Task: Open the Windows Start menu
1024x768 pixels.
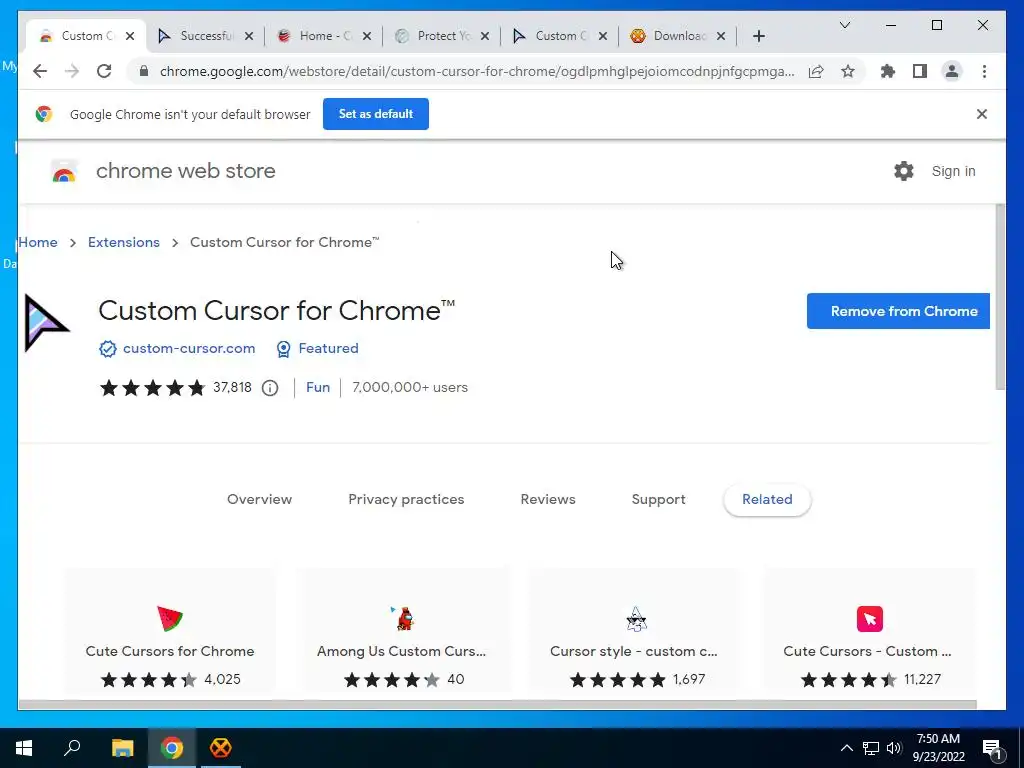Action: [x=24, y=748]
